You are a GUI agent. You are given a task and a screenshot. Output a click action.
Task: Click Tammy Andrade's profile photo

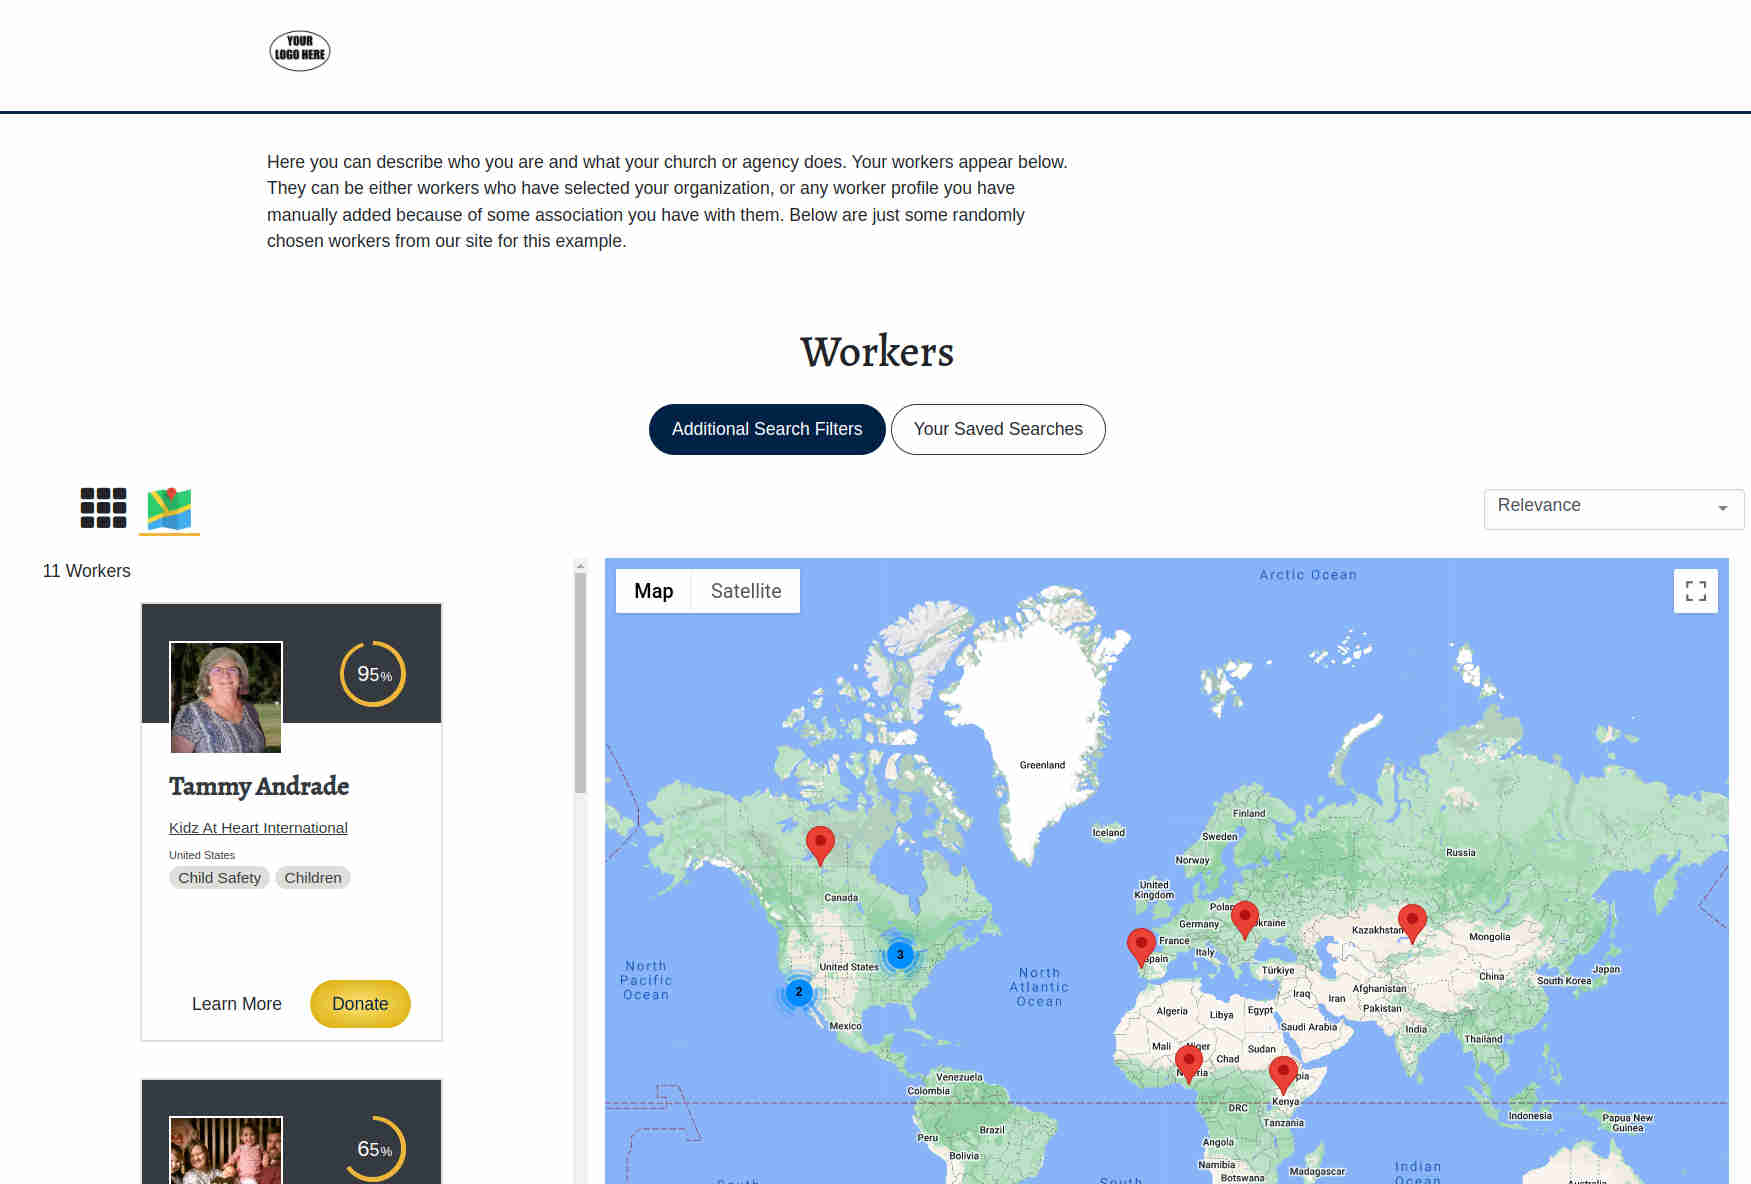tap(226, 697)
